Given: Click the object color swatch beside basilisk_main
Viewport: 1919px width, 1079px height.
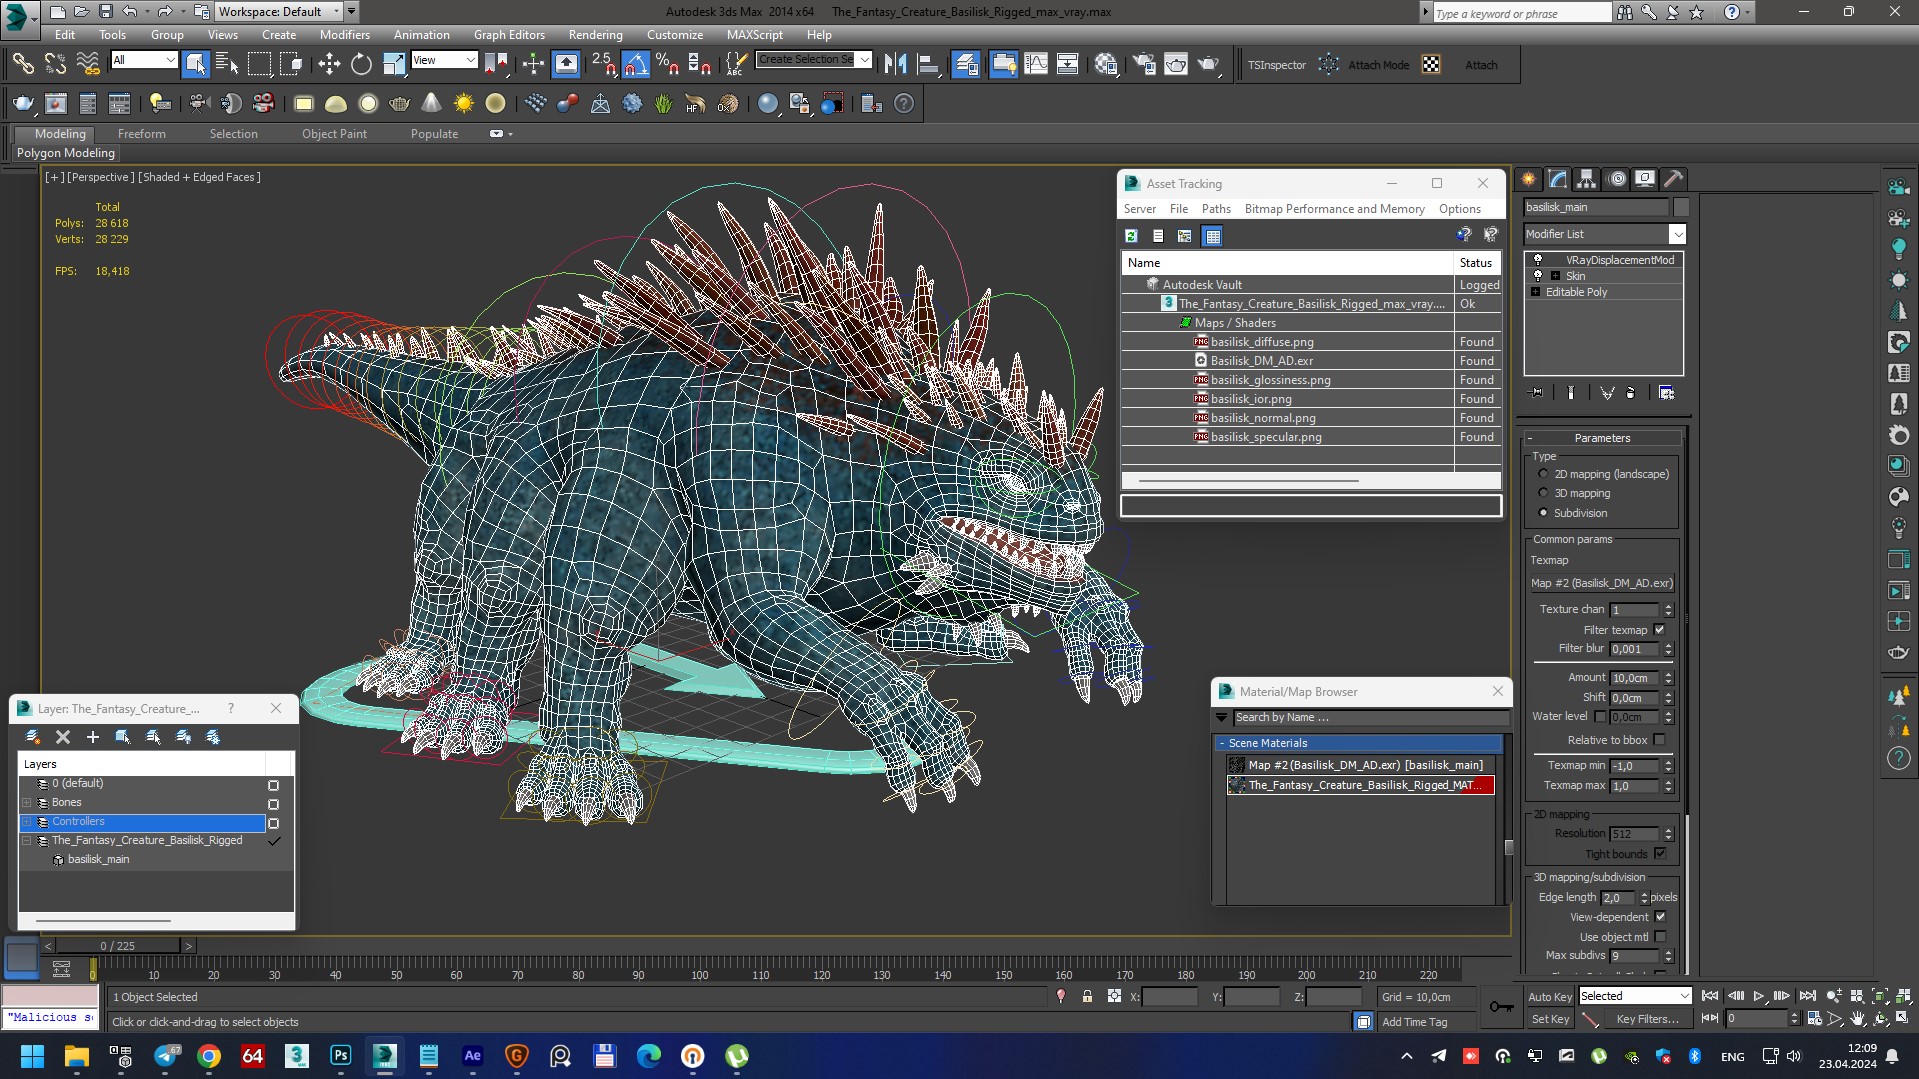Looking at the screenshot, I should (x=1681, y=207).
